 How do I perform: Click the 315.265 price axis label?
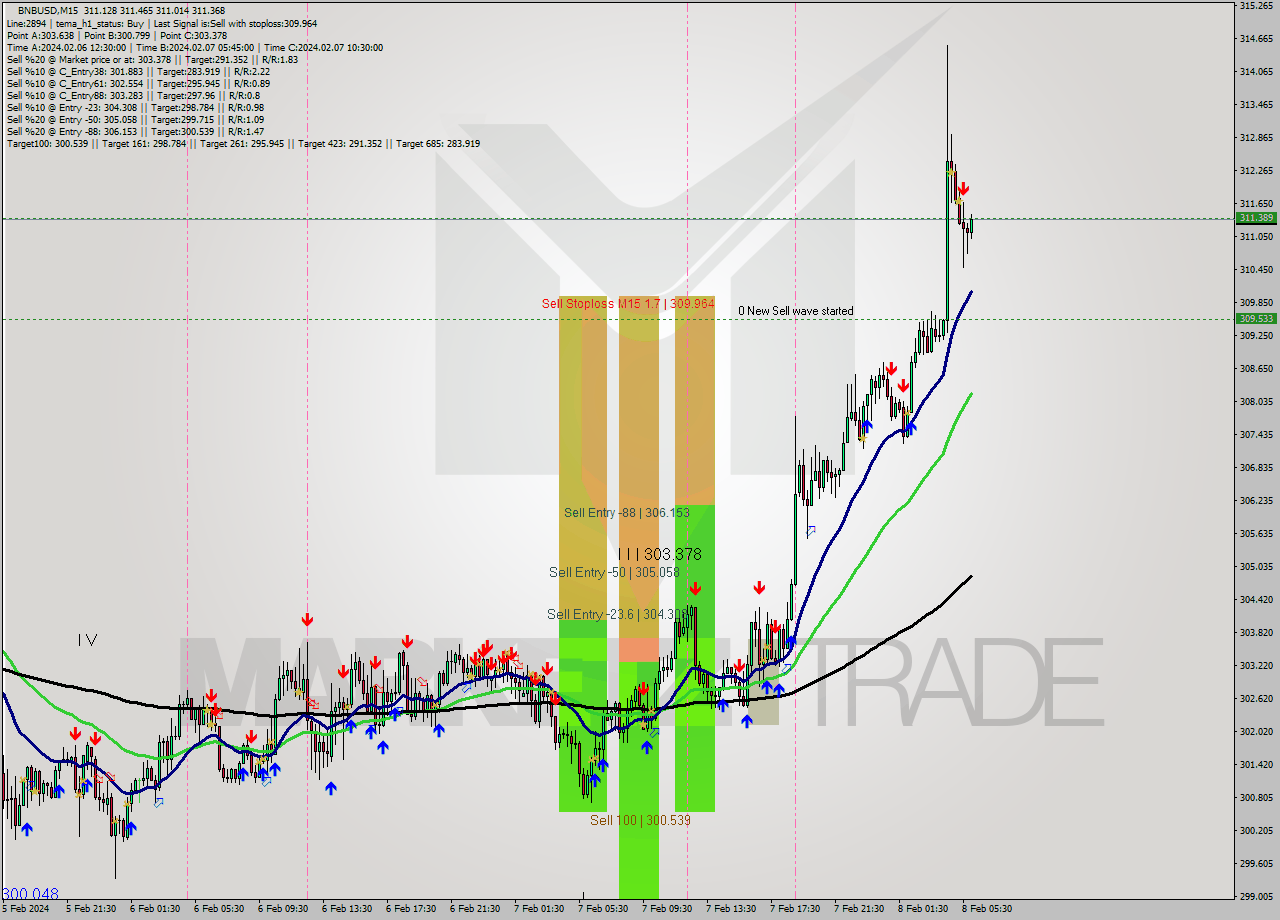(x=1256, y=6)
